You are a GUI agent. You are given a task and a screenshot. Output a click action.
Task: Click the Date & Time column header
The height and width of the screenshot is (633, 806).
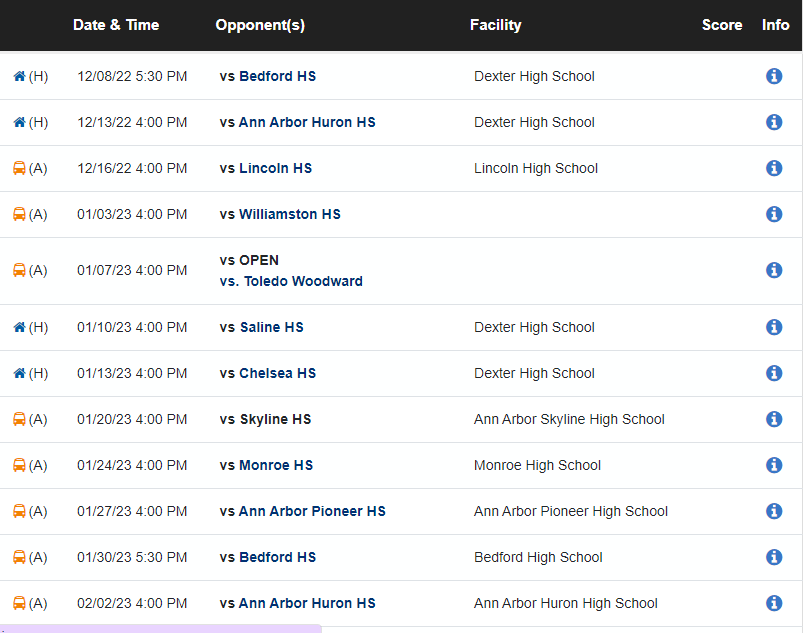pos(116,25)
